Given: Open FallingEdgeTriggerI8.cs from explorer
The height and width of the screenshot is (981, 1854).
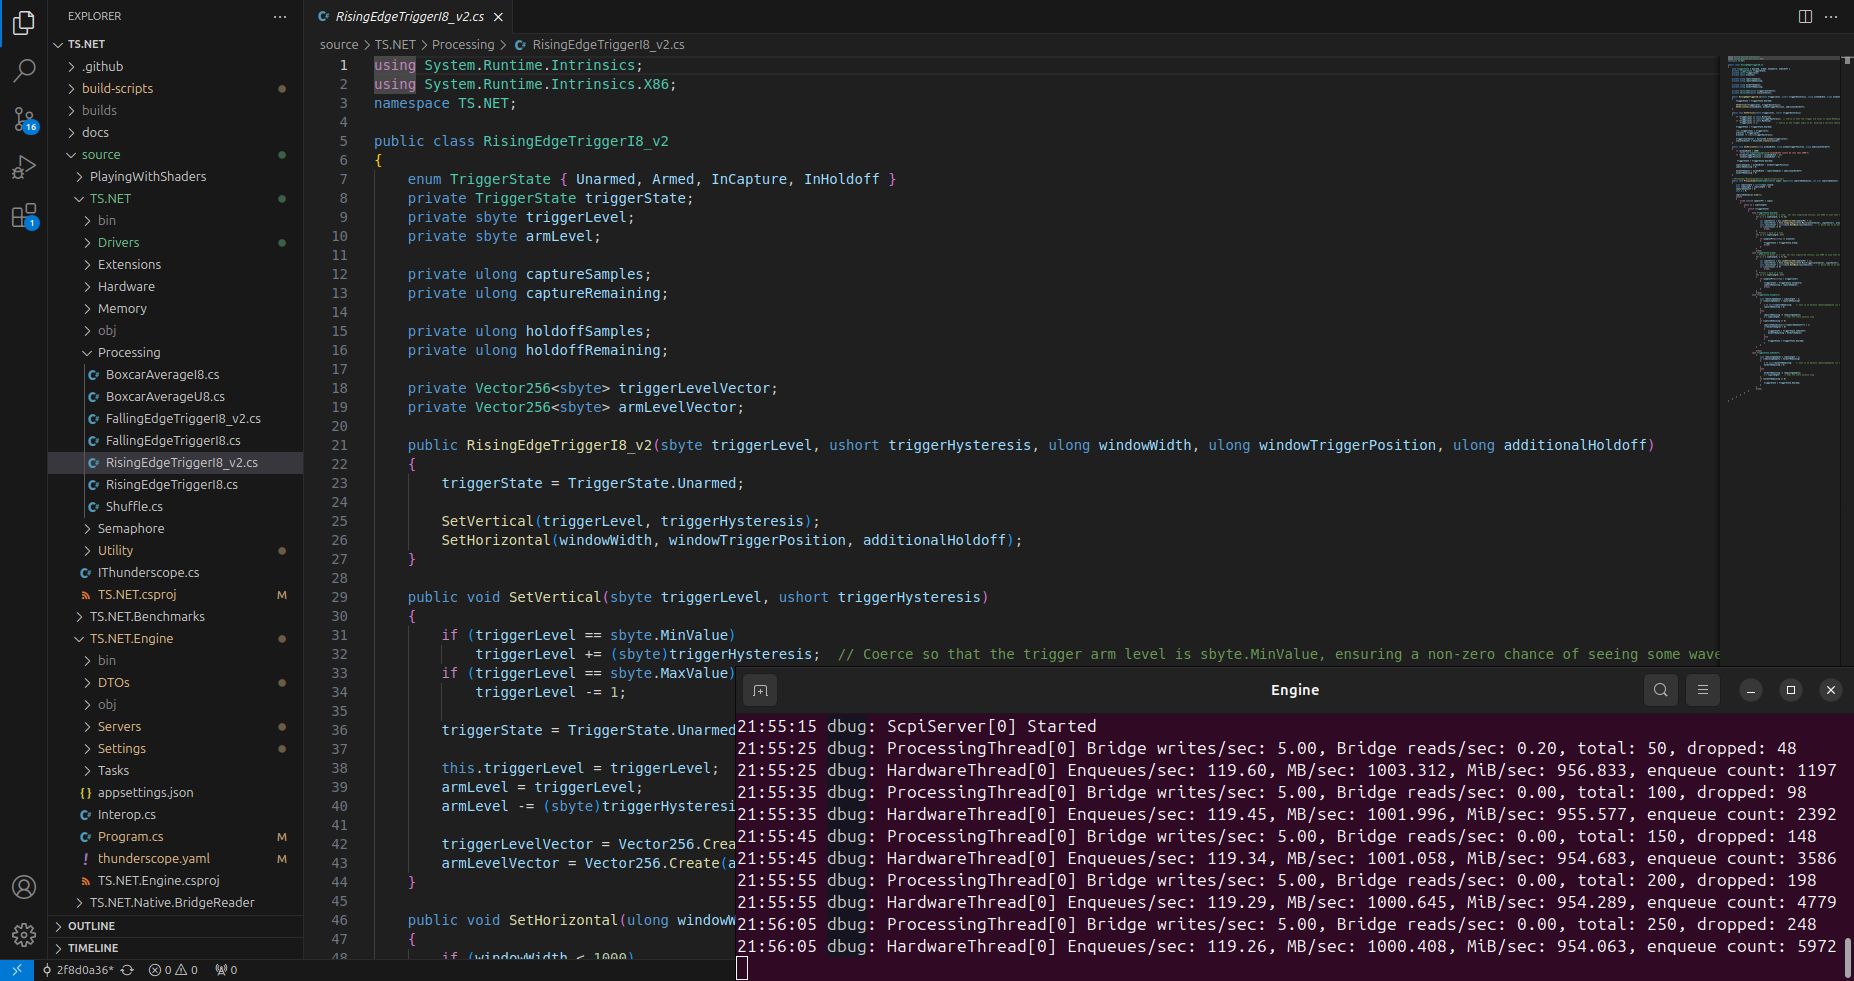Looking at the screenshot, I should [x=172, y=441].
